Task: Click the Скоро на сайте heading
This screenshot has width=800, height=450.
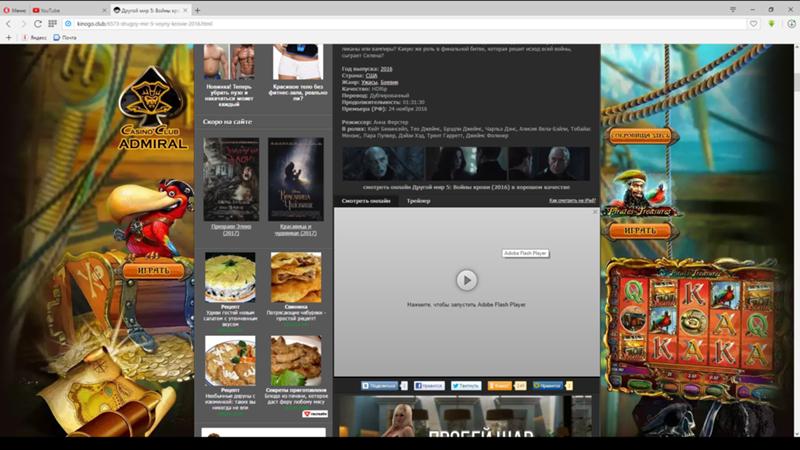Action: (227, 122)
